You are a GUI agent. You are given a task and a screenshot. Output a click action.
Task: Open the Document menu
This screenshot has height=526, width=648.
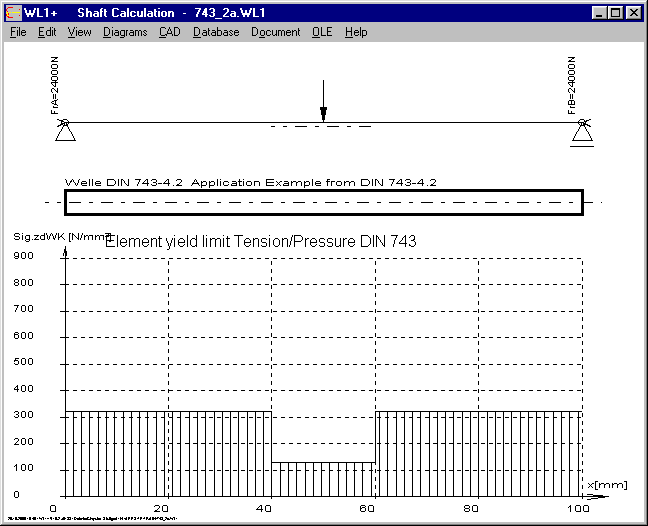click(x=275, y=32)
